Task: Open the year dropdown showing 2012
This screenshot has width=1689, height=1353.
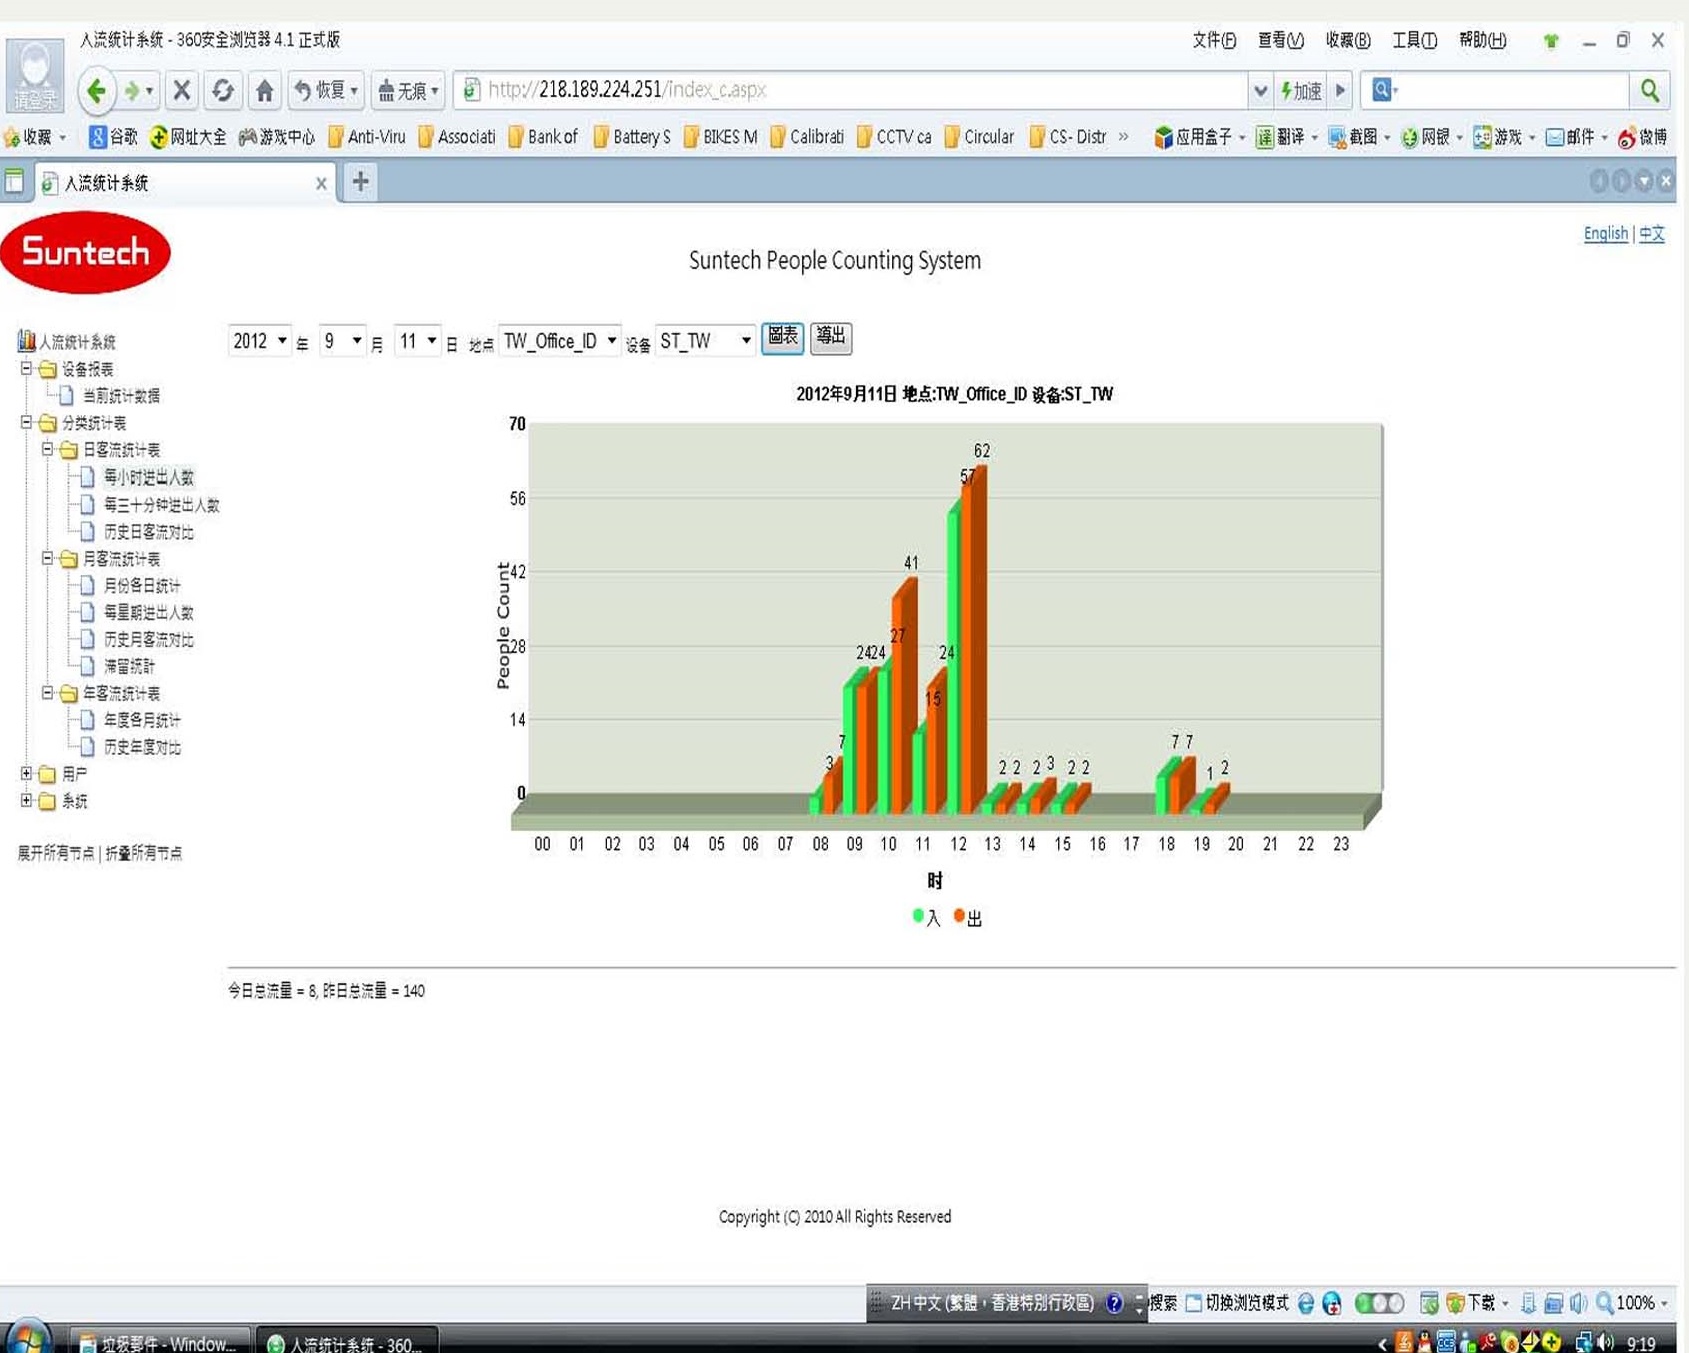Action: pos(259,341)
